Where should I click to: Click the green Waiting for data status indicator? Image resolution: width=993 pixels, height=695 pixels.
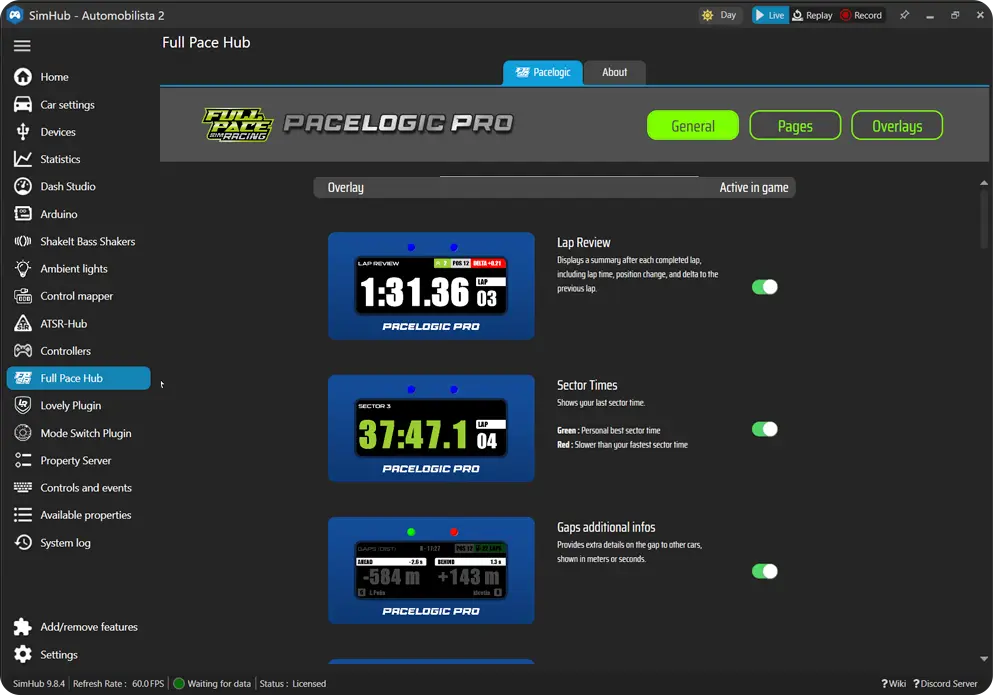179,684
